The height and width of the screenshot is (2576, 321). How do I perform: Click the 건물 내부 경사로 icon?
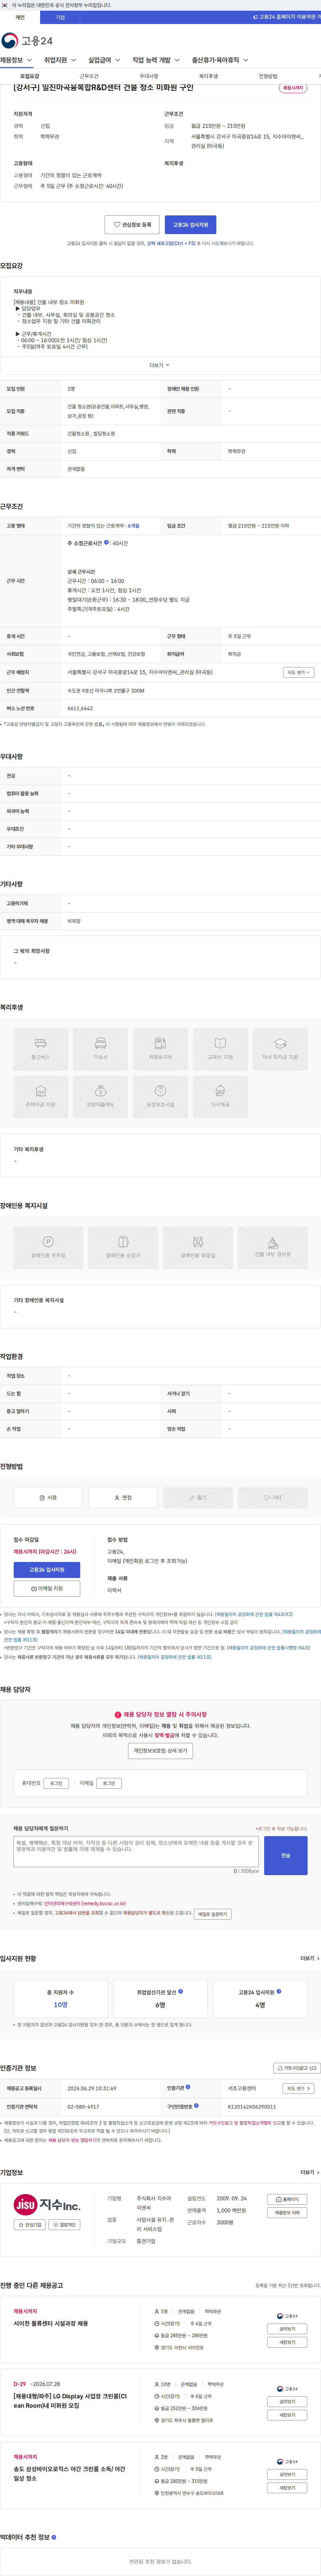point(273,1248)
